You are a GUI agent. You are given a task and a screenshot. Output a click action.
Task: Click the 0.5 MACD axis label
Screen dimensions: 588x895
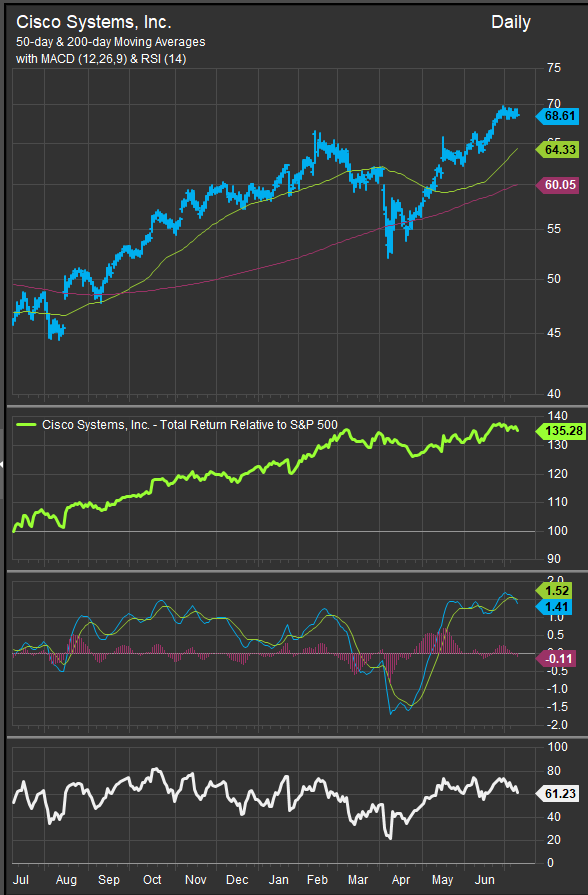[557, 635]
